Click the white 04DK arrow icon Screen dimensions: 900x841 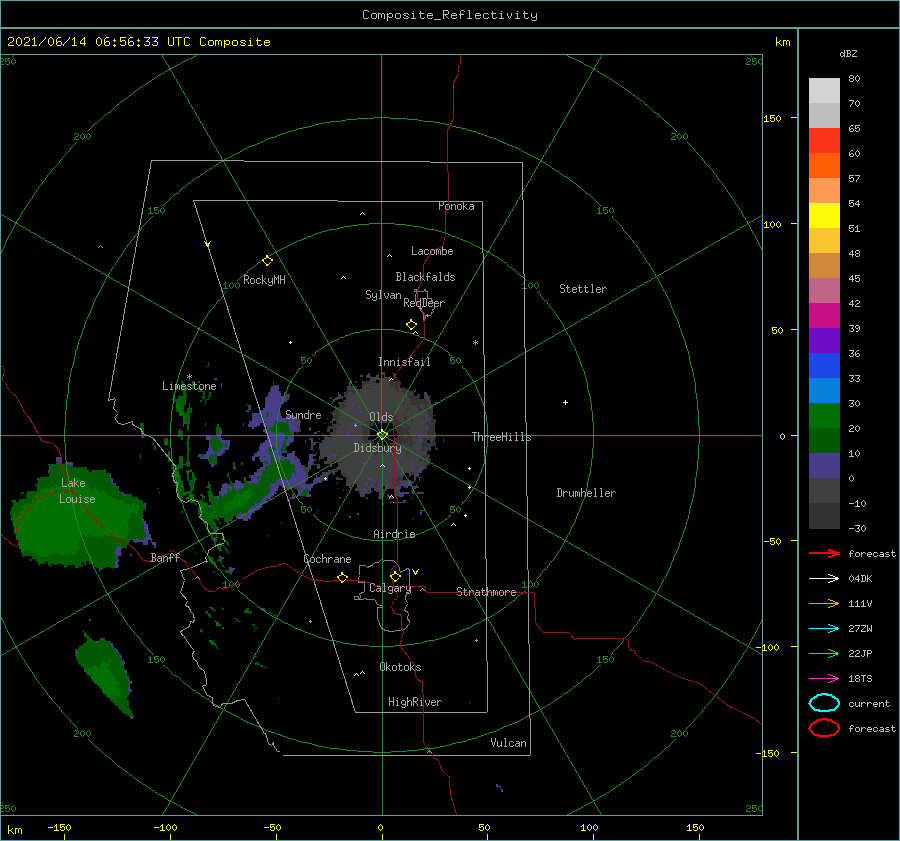[x=824, y=578]
